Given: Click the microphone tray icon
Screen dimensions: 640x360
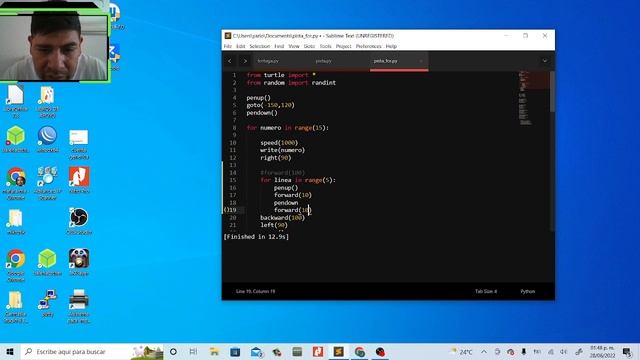Looking at the screenshot, I should point(524,352).
